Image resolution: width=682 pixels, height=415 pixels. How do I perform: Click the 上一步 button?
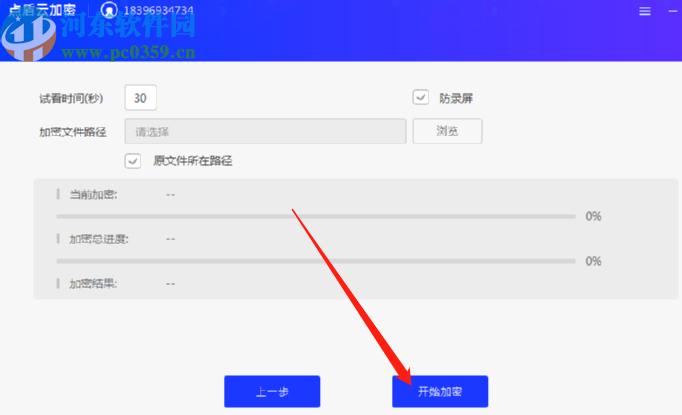coord(272,392)
